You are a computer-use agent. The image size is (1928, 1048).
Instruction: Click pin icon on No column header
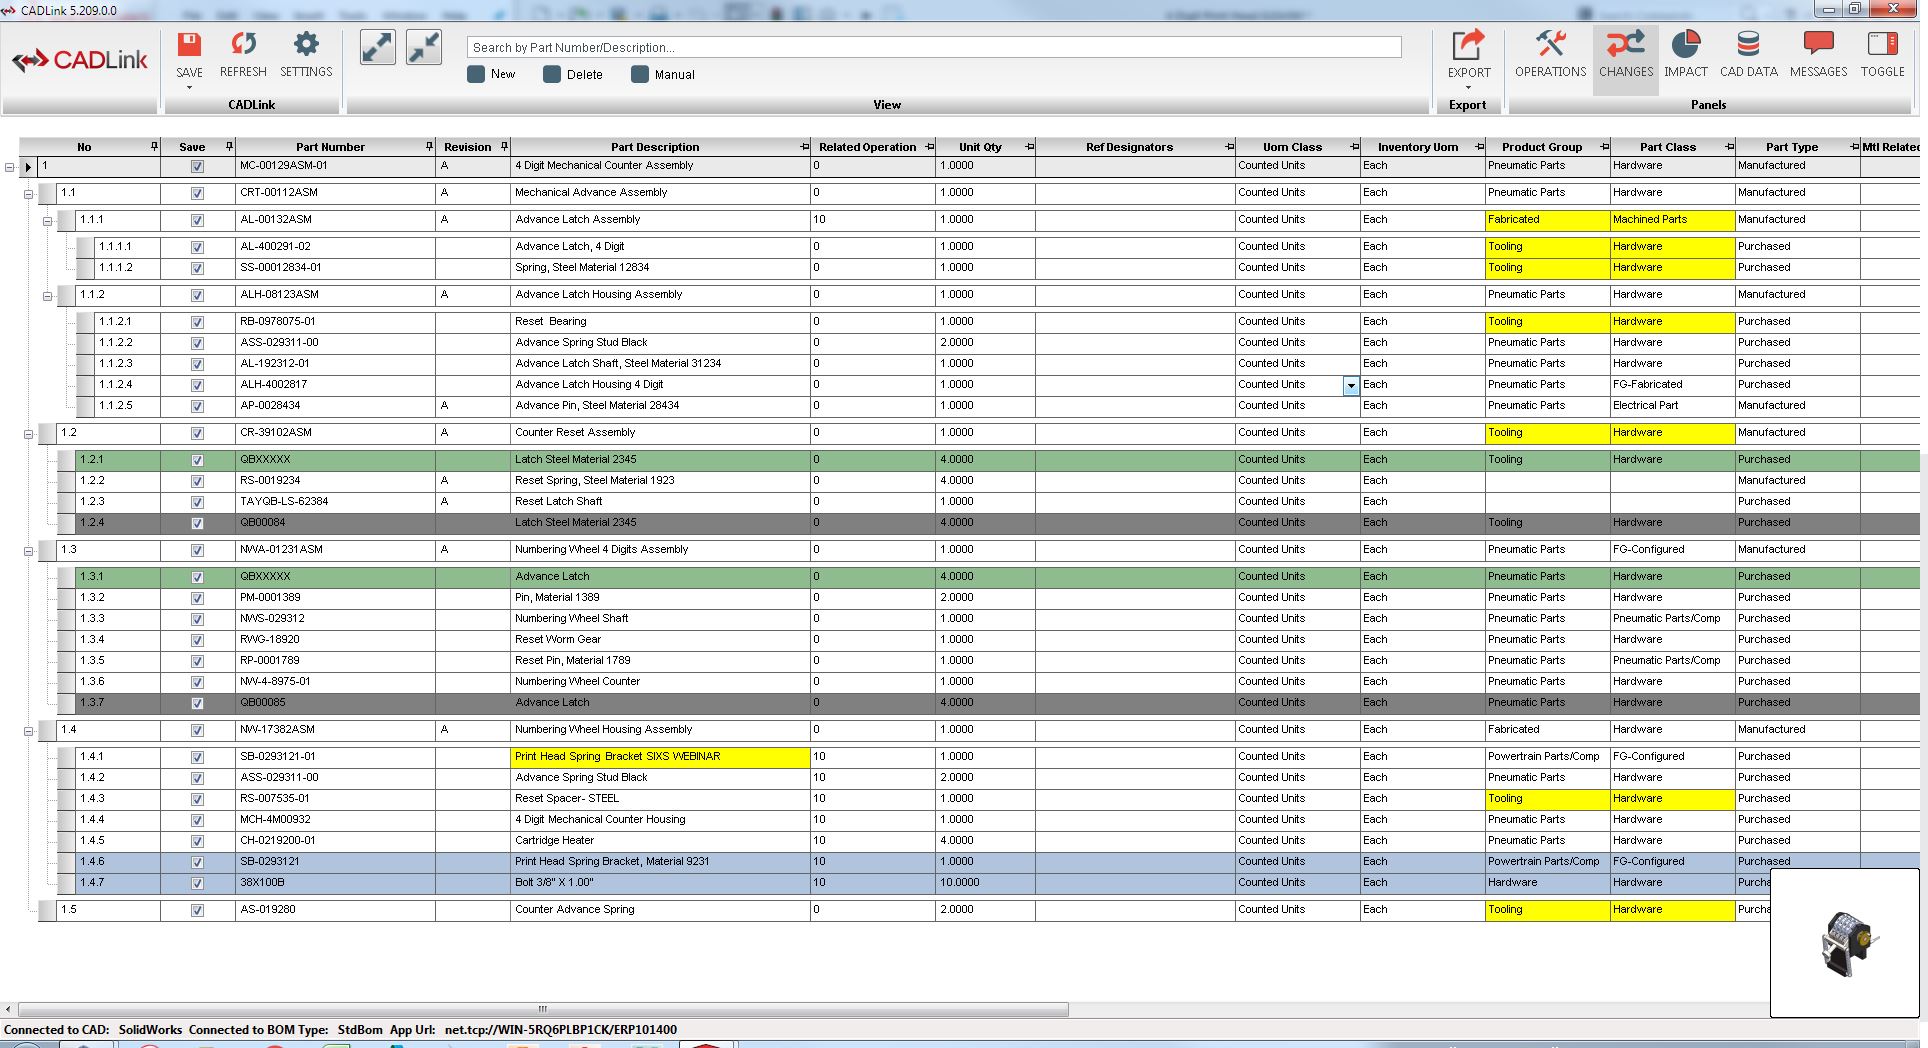point(154,146)
